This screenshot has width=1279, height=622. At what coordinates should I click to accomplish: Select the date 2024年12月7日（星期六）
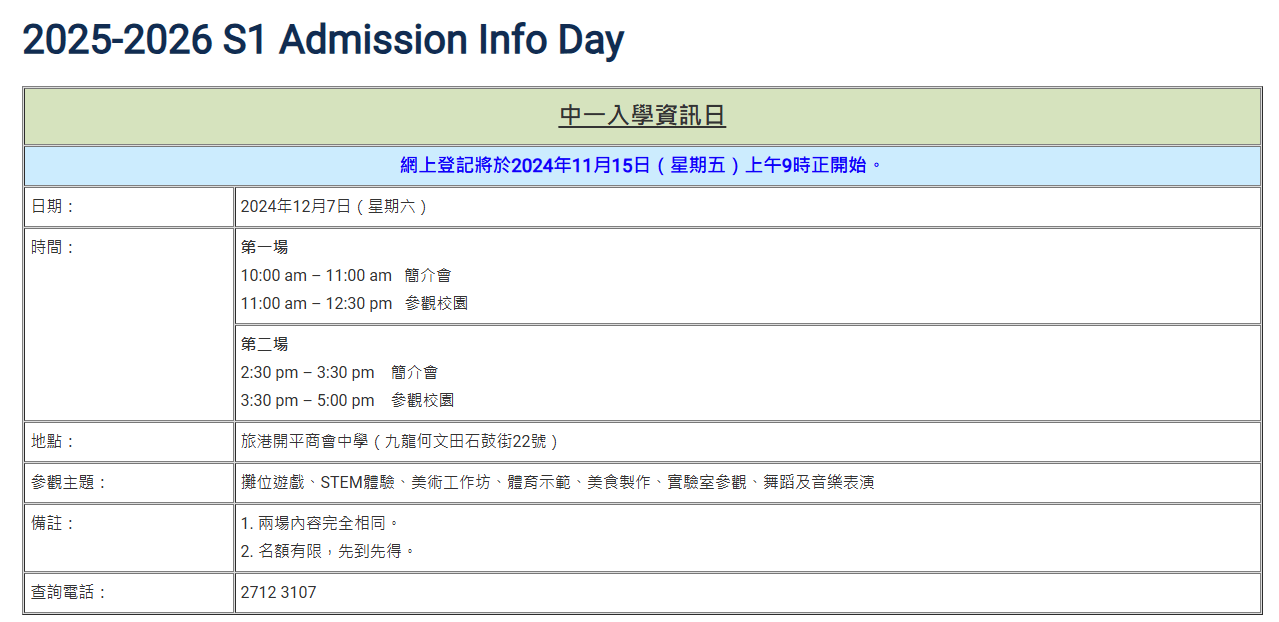[x=335, y=207]
